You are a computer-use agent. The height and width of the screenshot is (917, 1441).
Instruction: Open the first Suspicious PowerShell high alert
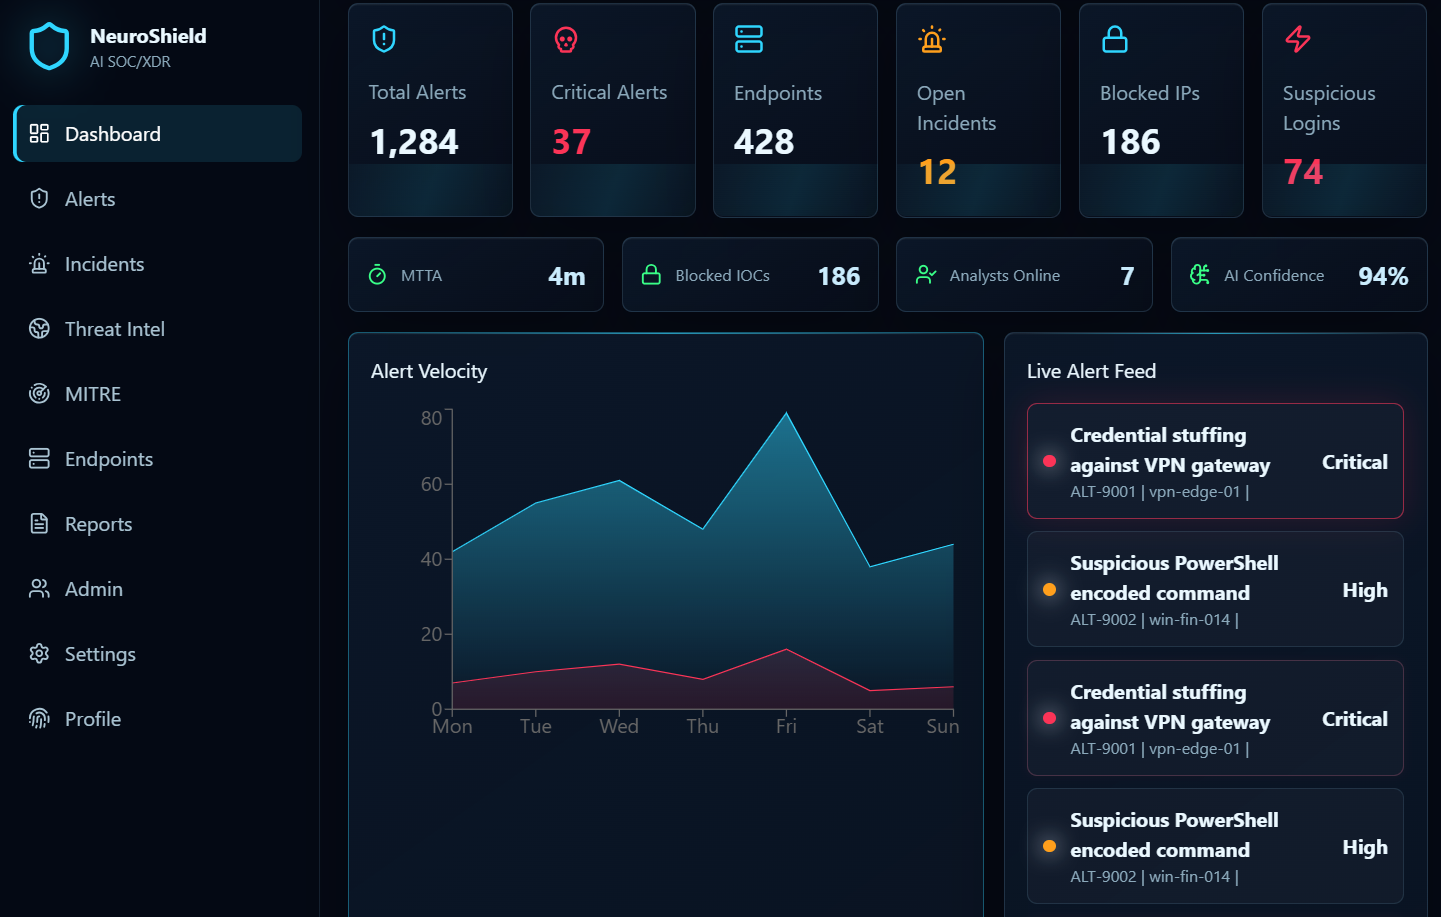[x=1215, y=589]
